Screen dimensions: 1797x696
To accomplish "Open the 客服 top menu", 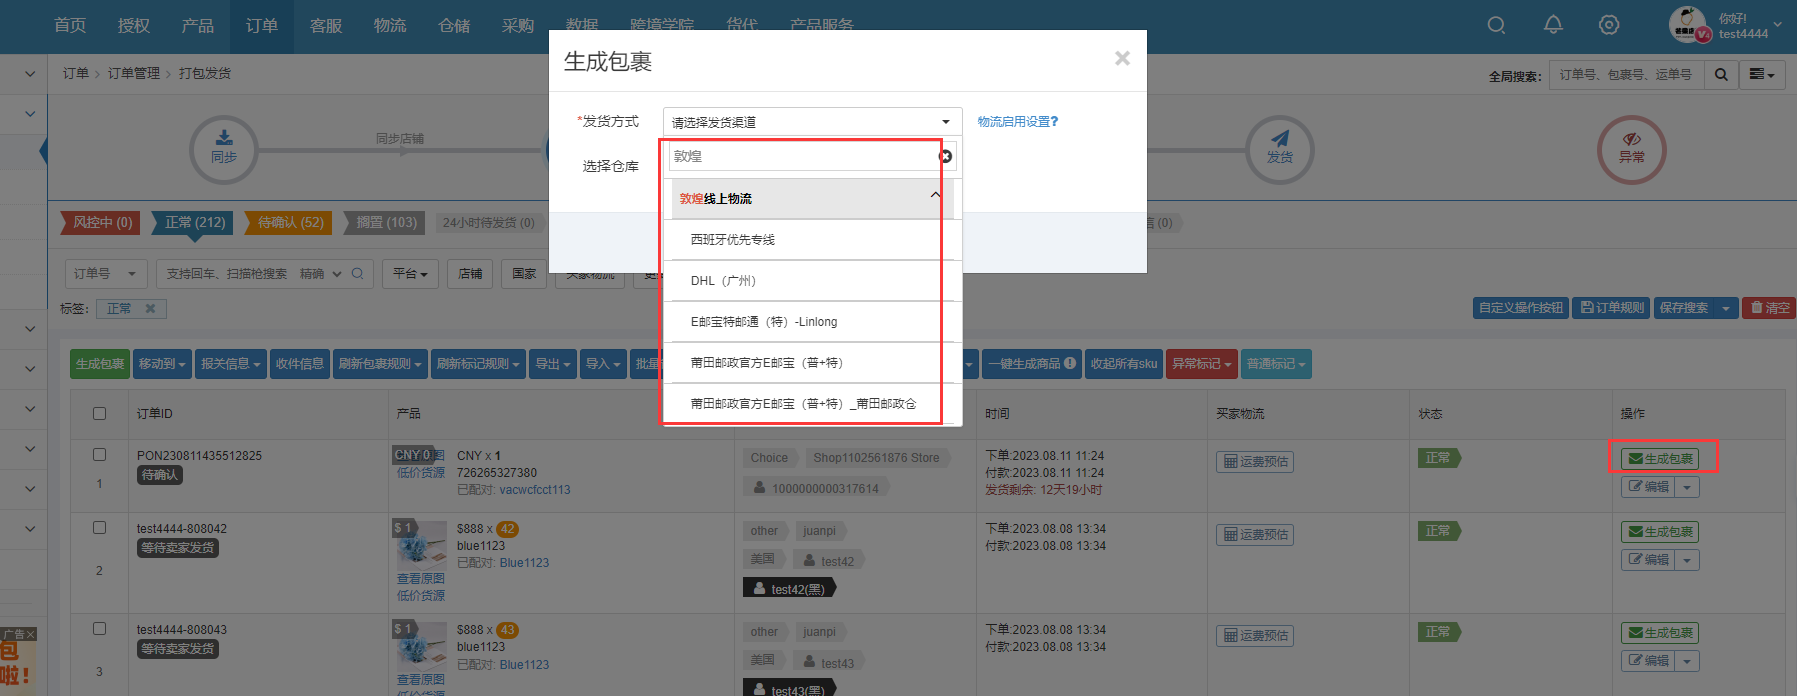I will pyautogui.click(x=326, y=26).
